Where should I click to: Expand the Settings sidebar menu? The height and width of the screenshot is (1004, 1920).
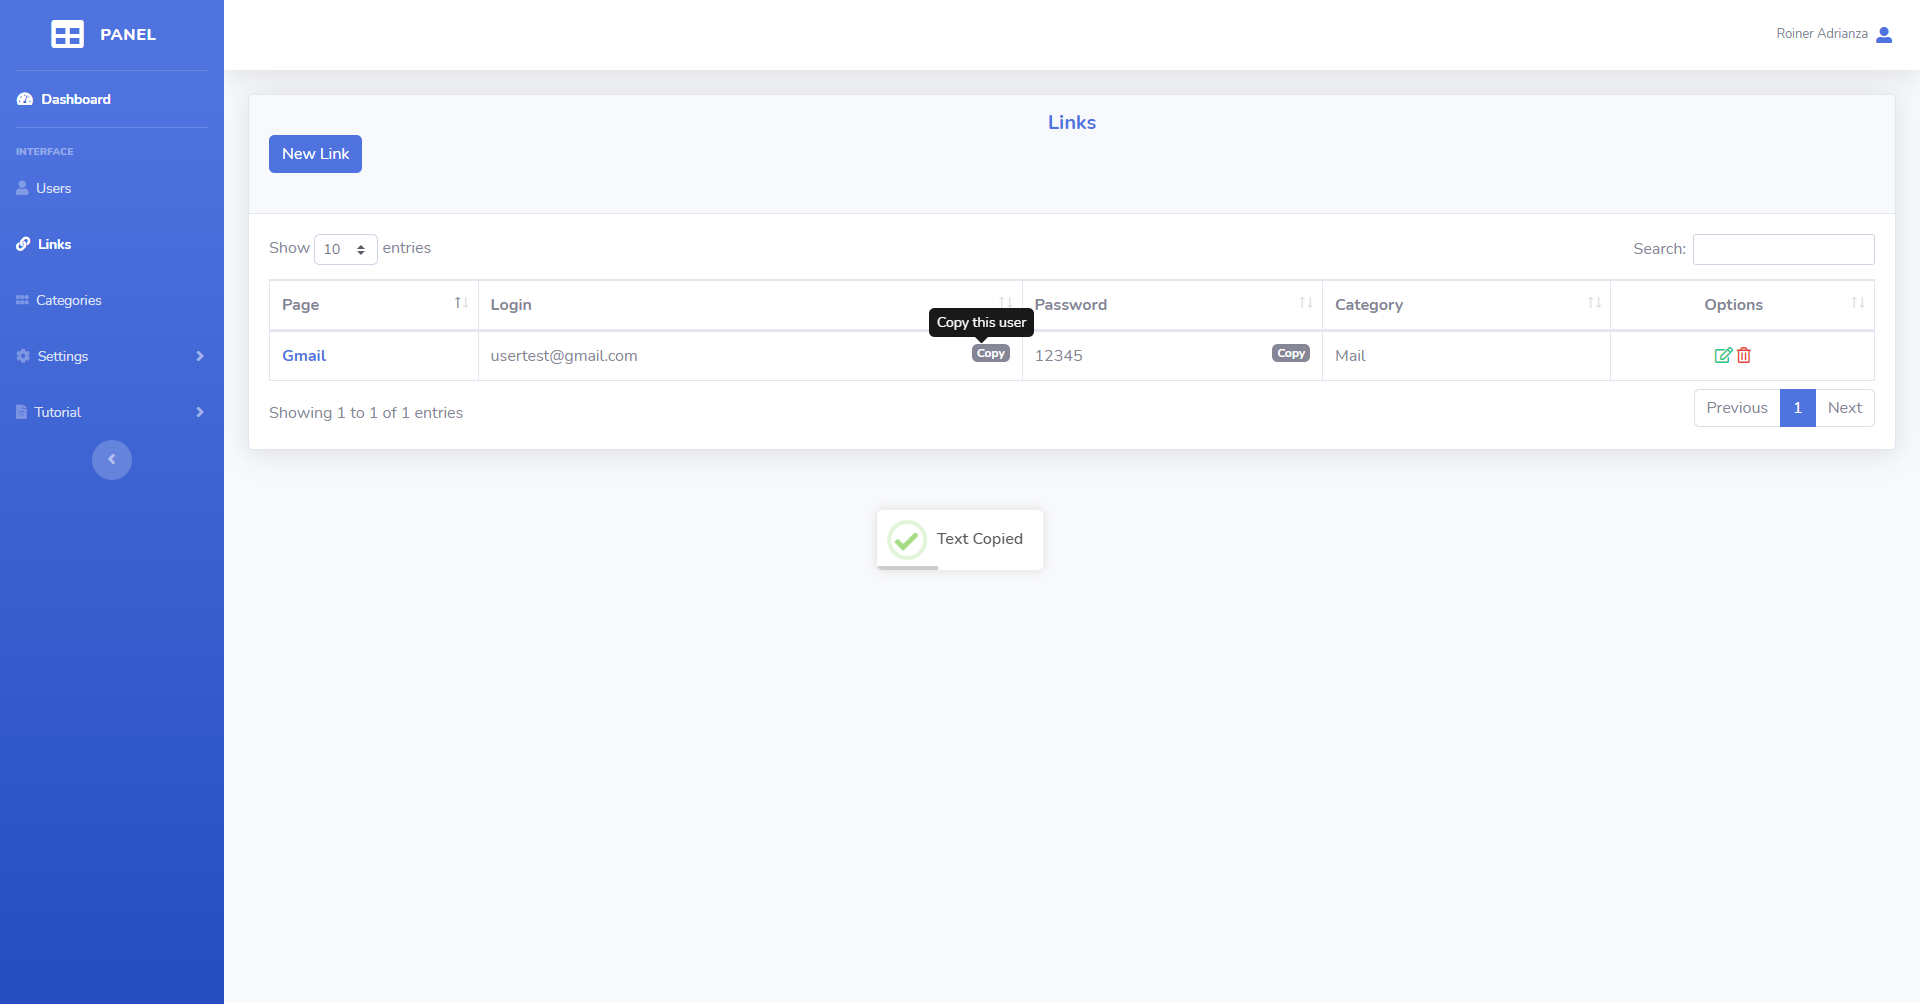point(110,356)
